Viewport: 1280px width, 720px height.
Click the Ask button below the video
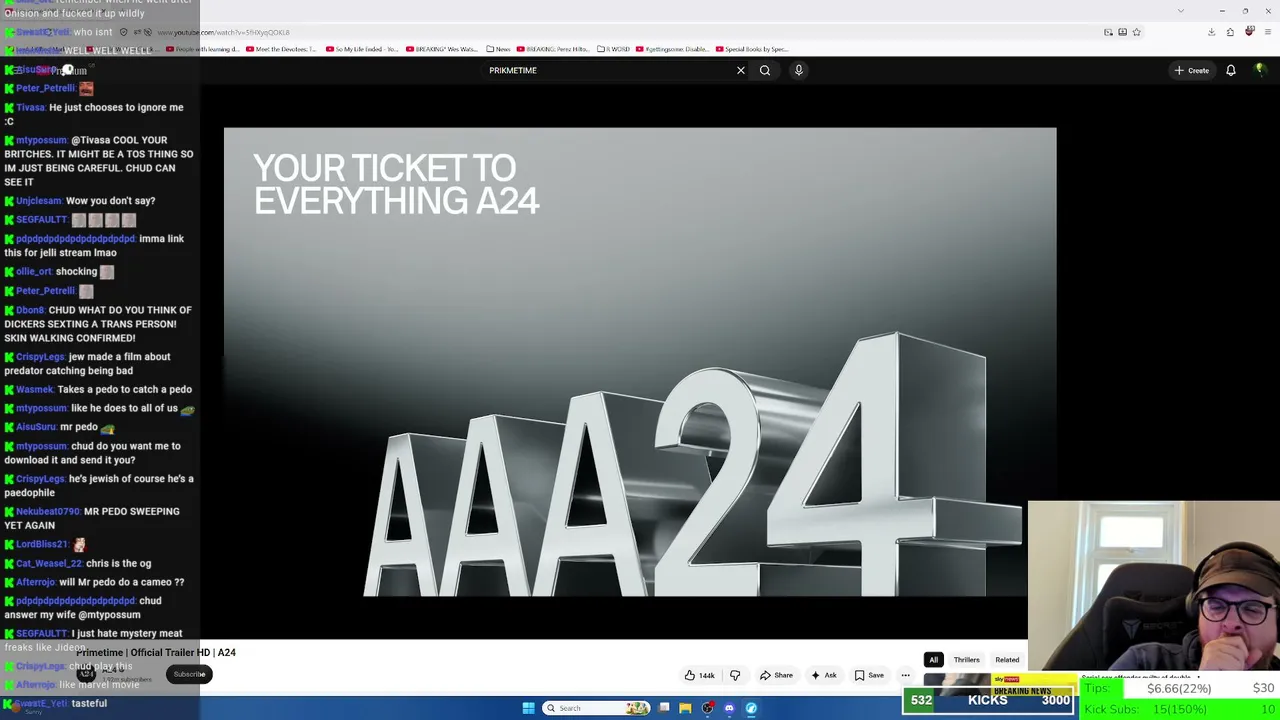coord(823,675)
